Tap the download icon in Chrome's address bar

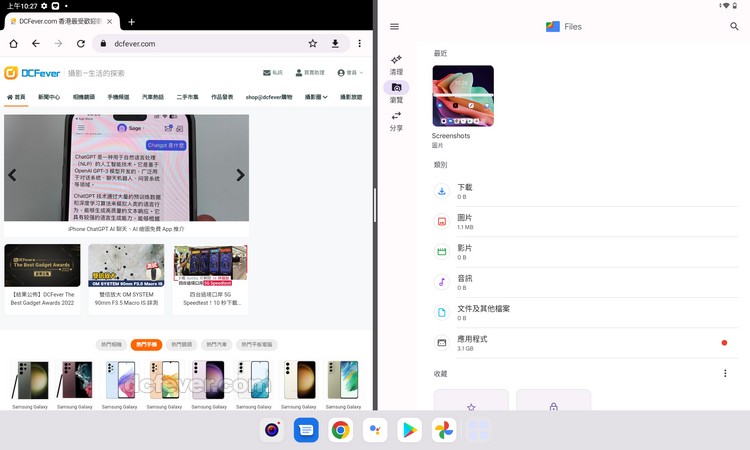(335, 44)
